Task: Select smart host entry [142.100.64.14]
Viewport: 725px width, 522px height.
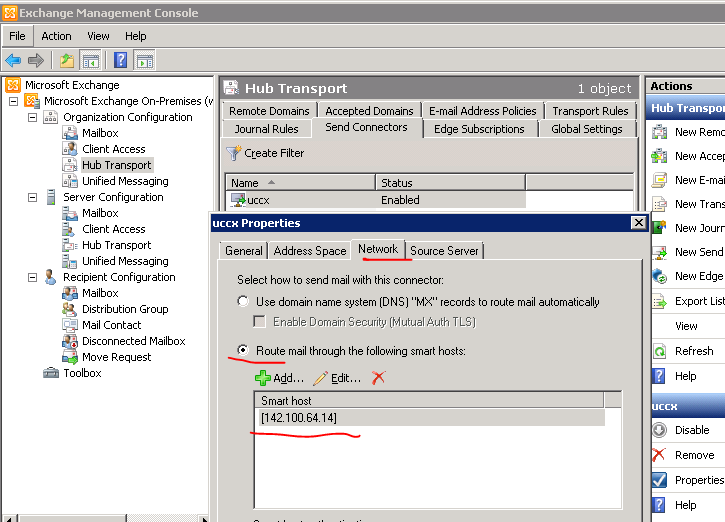Action: [430, 418]
